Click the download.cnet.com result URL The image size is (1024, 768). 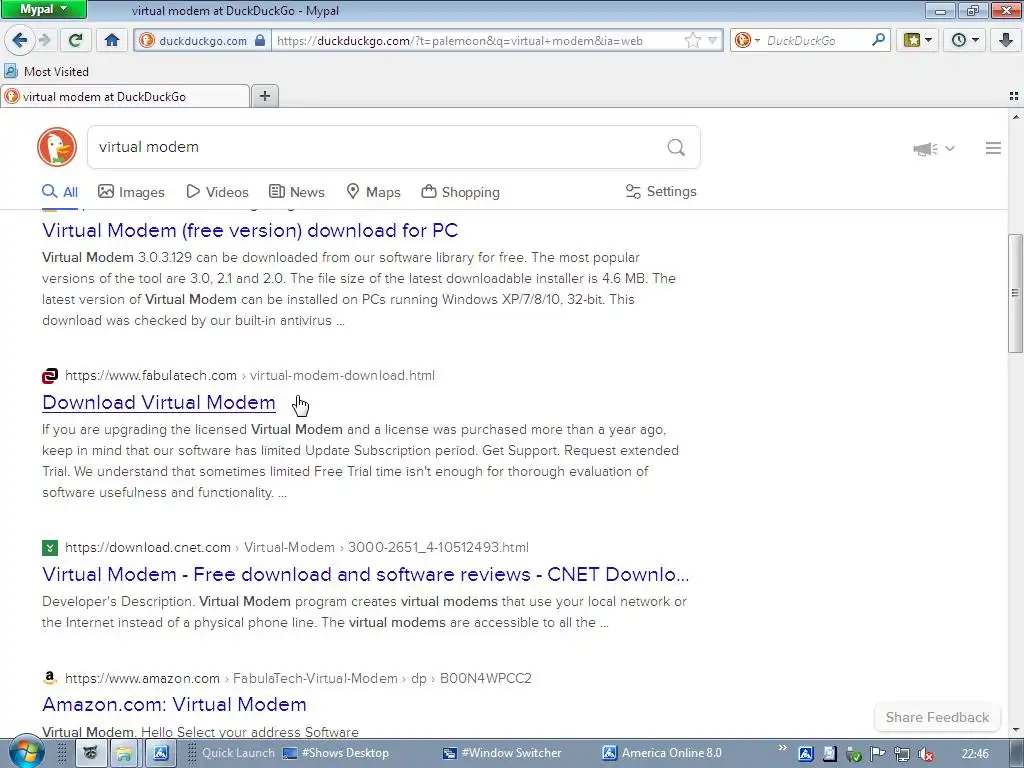(296, 547)
